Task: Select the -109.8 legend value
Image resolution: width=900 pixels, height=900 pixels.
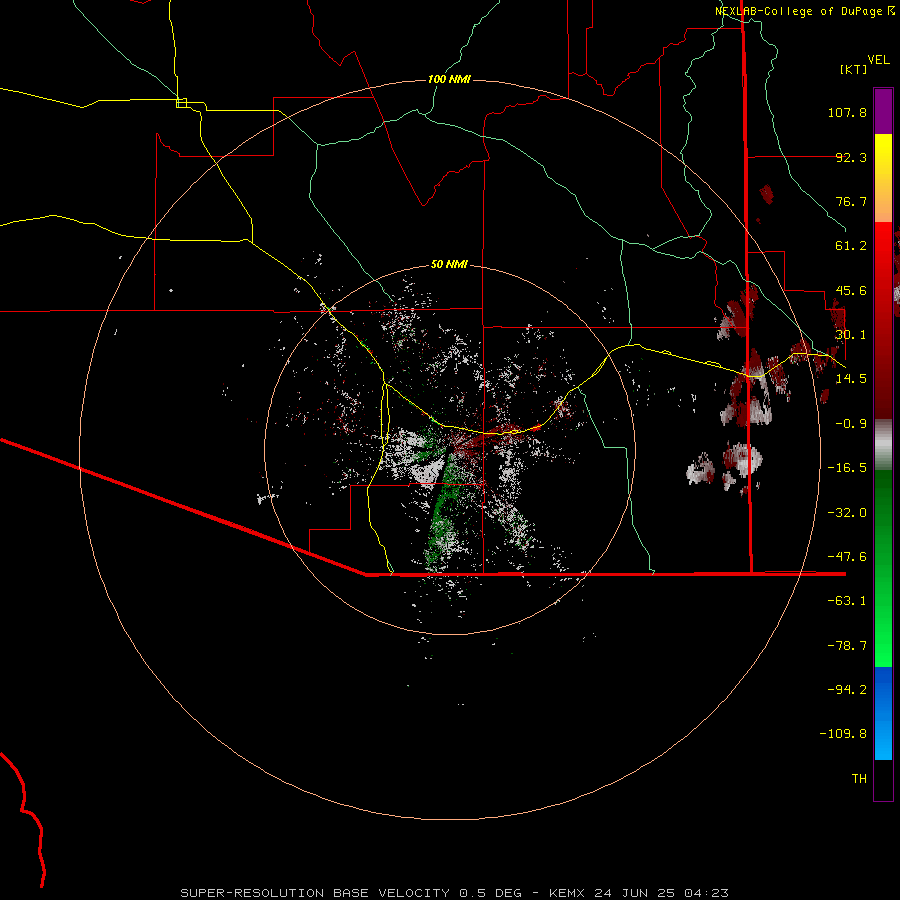Action: 843,734
